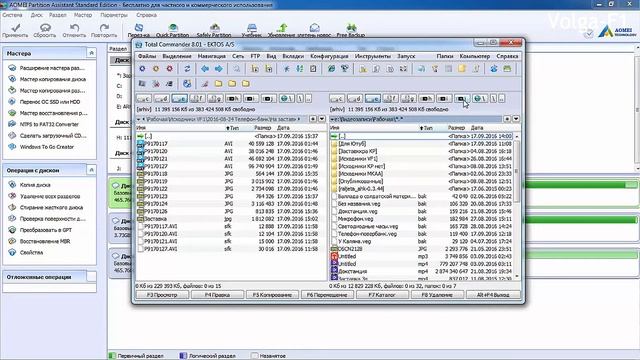The width and height of the screenshot is (640, 360).
Task: Select file P9170117 AVI in left panel
Action: (232, 144)
